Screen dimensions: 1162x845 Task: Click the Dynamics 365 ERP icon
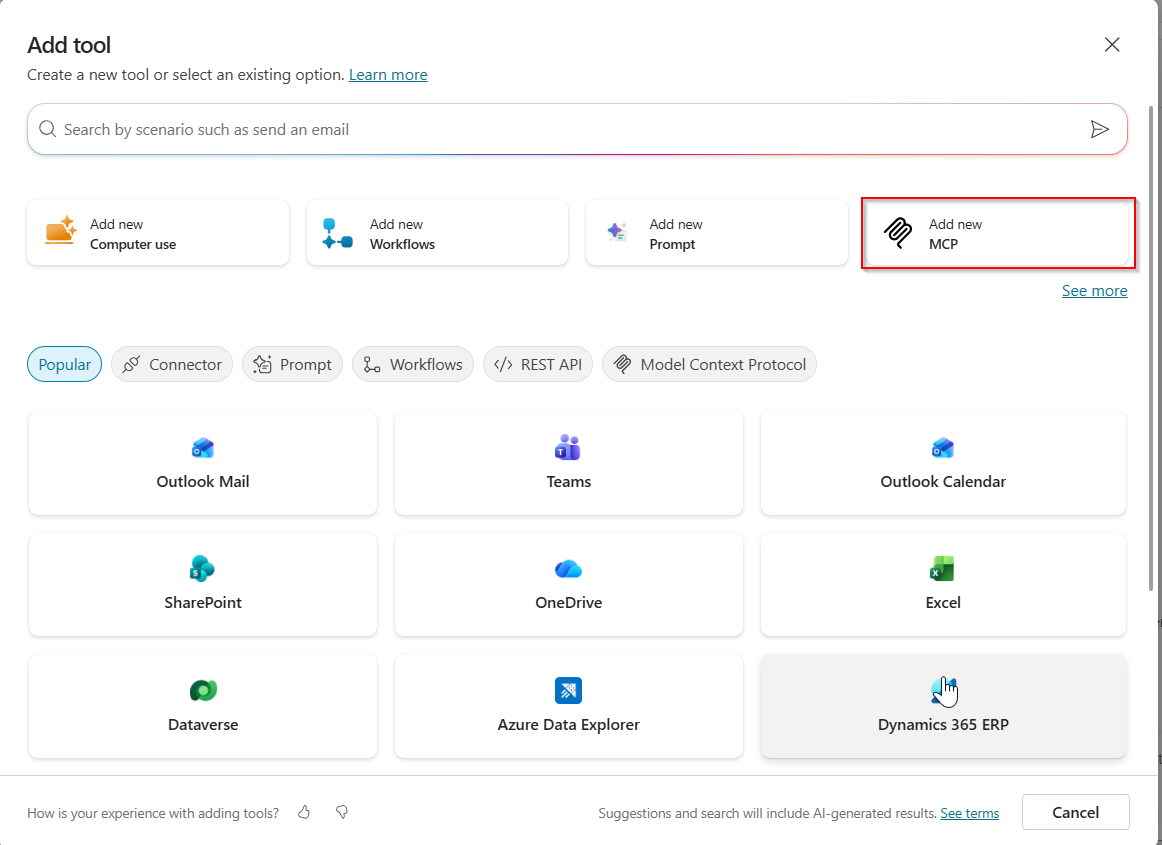(x=943, y=690)
